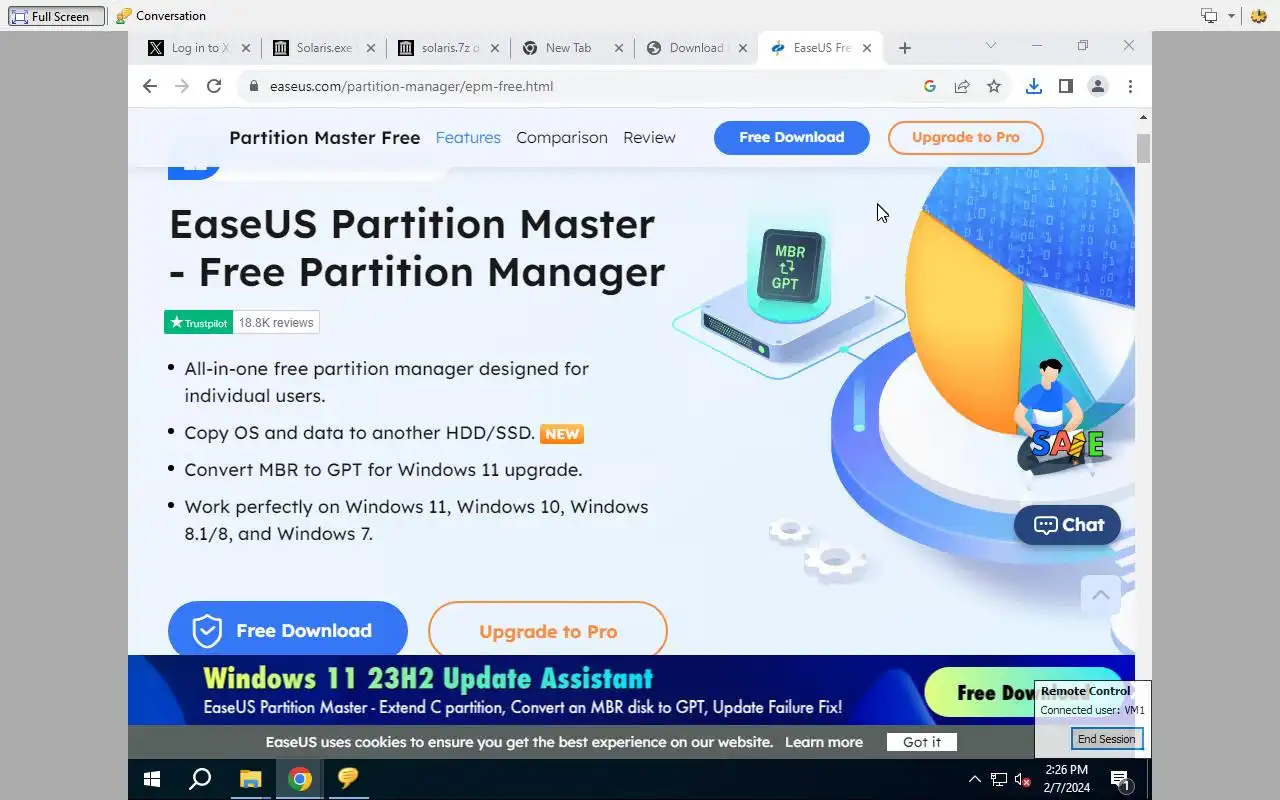The height and width of the screenshot is (800, 1280).
Task: Reload the EaseUS page
Action: click(213, 86)
